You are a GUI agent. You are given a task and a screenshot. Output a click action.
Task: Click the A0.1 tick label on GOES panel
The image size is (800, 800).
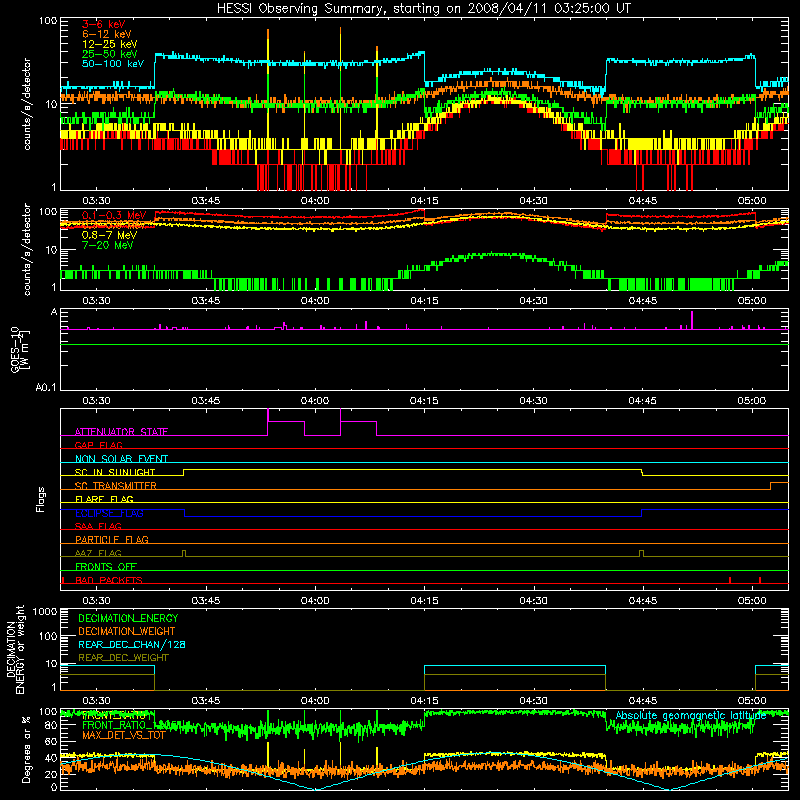pyautogui.click(x=46, y=388)
